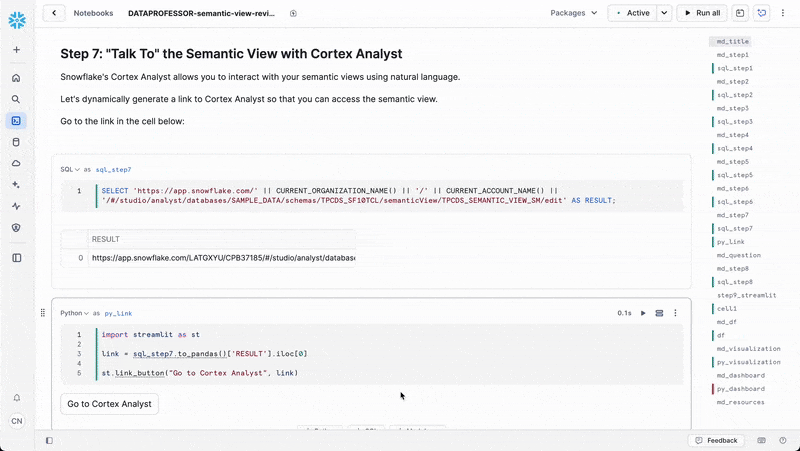Jump to sql_step7 in outline
The height and width of the screenshot is (451, 800).
coord(735,229)
